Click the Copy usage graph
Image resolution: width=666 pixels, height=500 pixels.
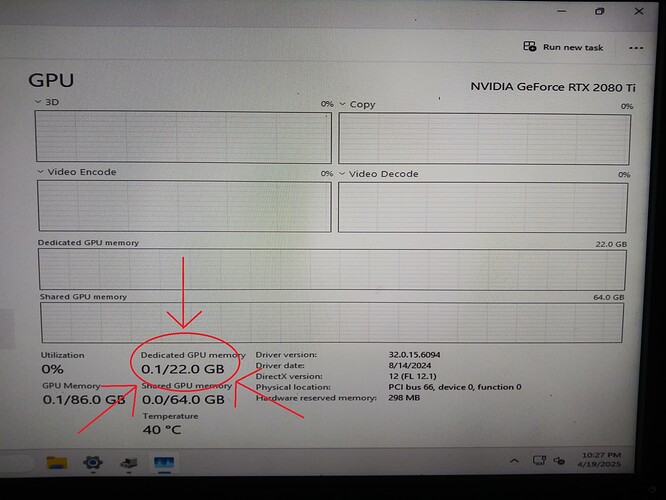click(x=484, y=138)
